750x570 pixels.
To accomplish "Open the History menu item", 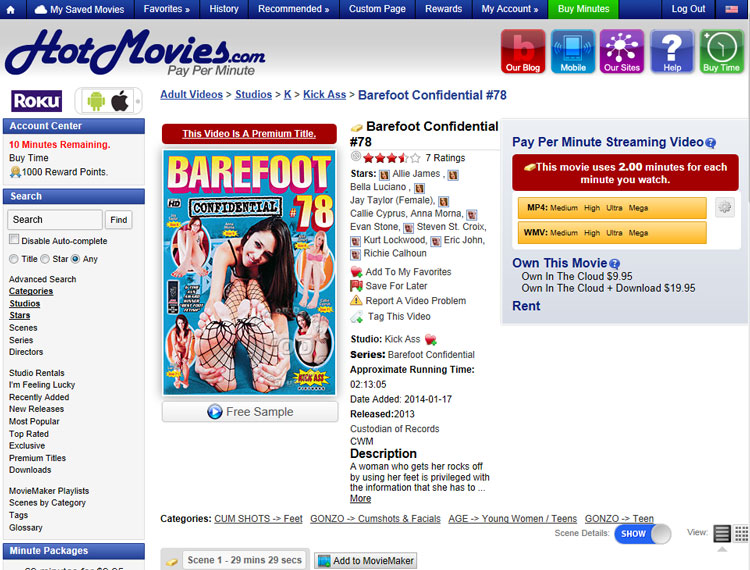I will (x=224, y=9).
